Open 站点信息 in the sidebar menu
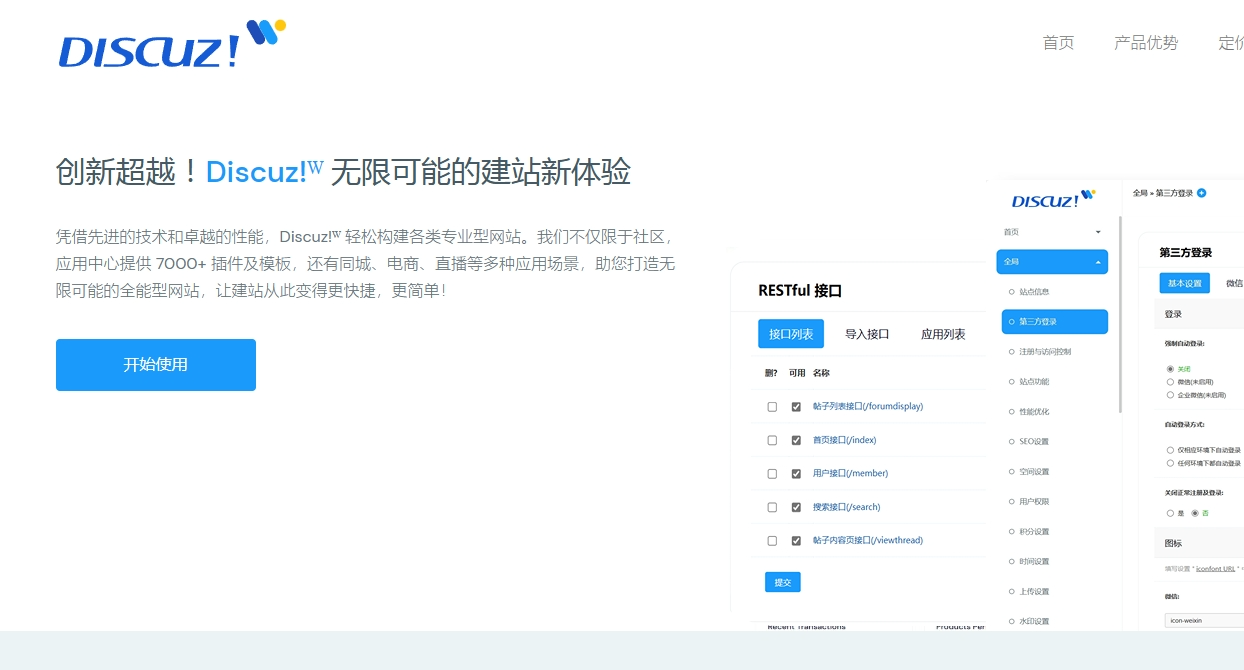Image resolution: width=1244 pixels, height=670 pixels. [1034, 292]
